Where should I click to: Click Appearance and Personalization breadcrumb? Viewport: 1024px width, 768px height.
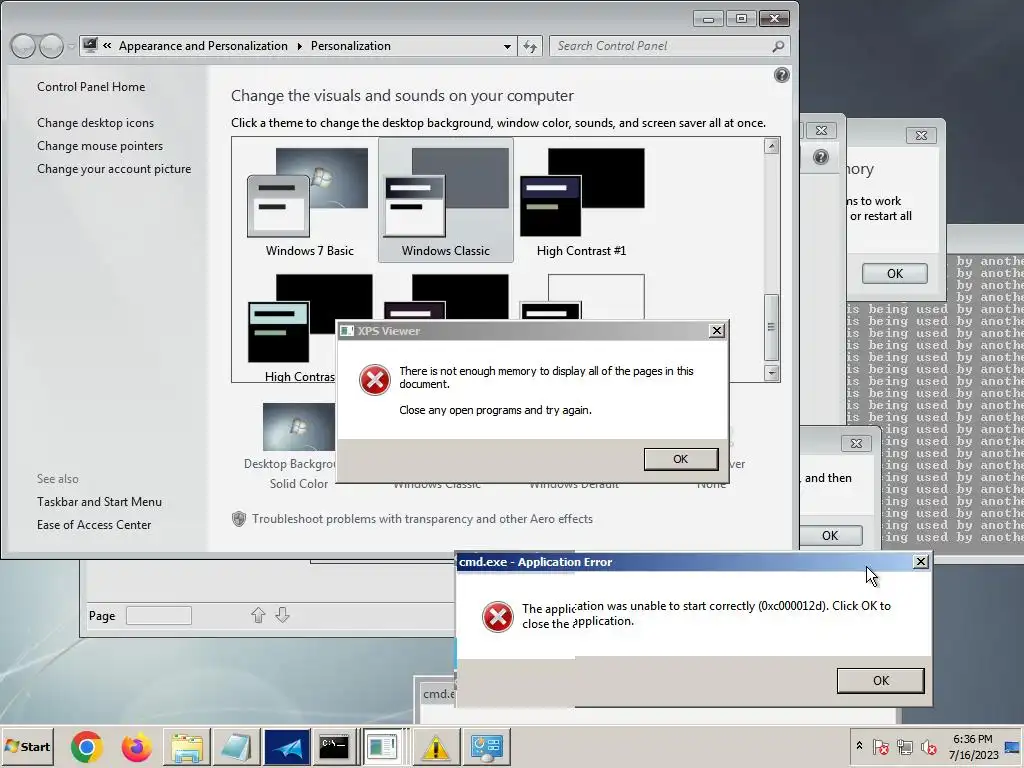203,46
